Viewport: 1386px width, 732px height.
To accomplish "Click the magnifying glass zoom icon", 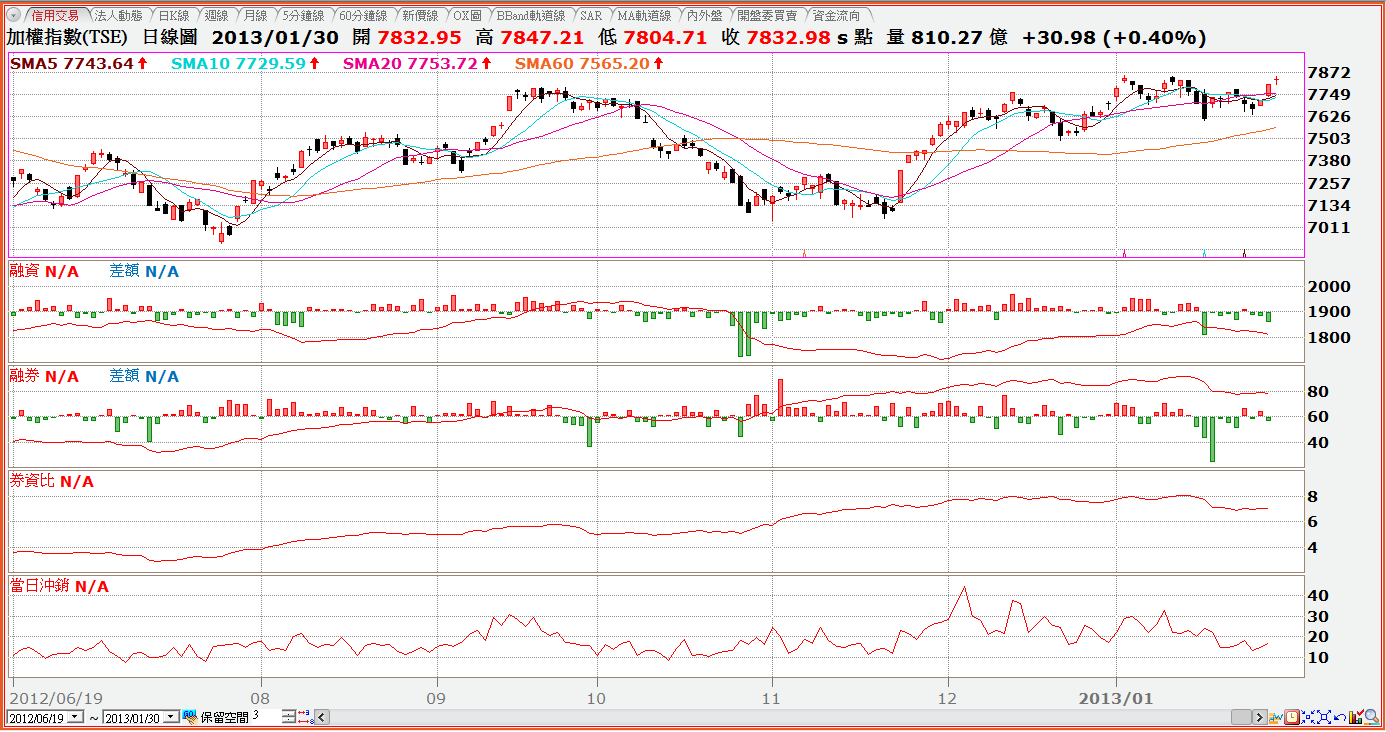I will [1372, 717].
